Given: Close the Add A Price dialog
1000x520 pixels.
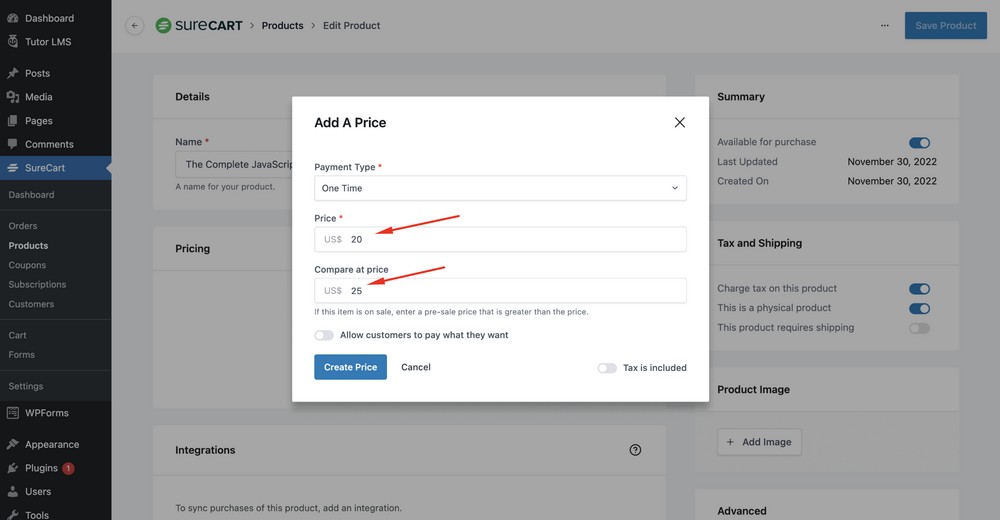Looking at the screenshot, I should tap(679, 122).
